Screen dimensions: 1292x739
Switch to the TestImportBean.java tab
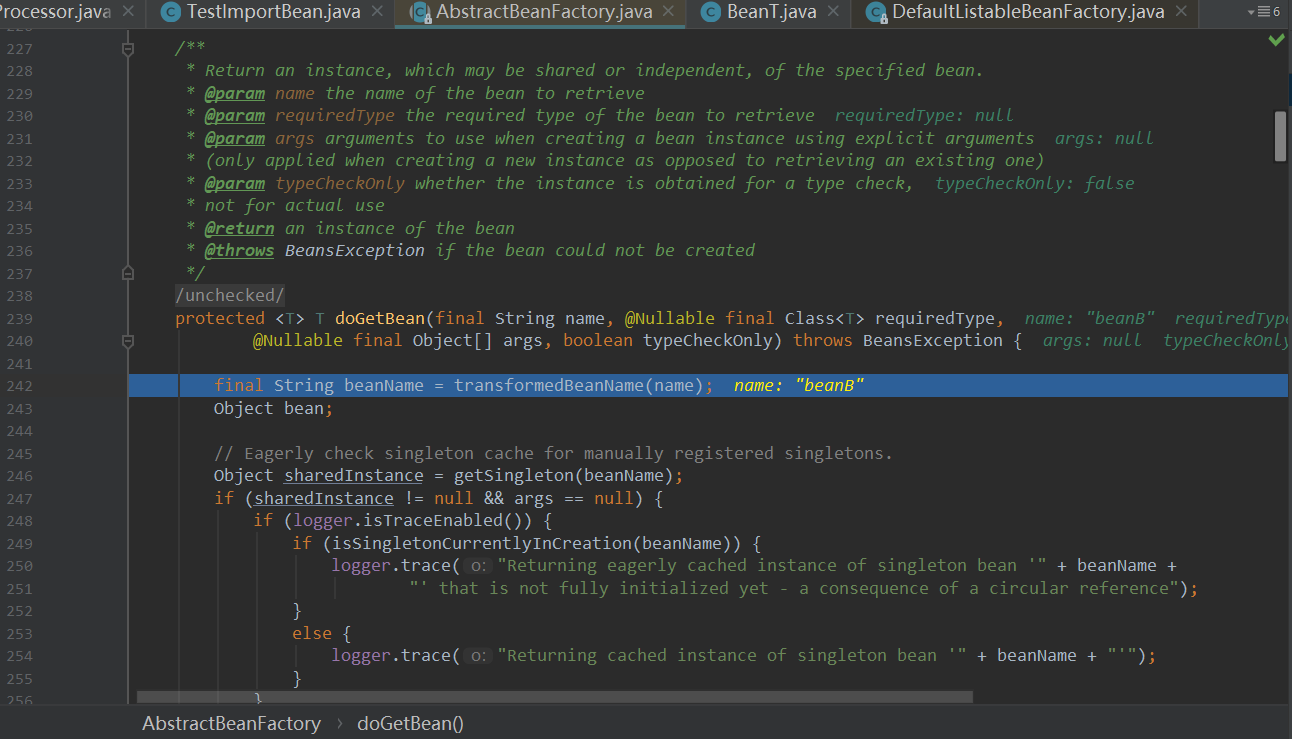(273, 12)
